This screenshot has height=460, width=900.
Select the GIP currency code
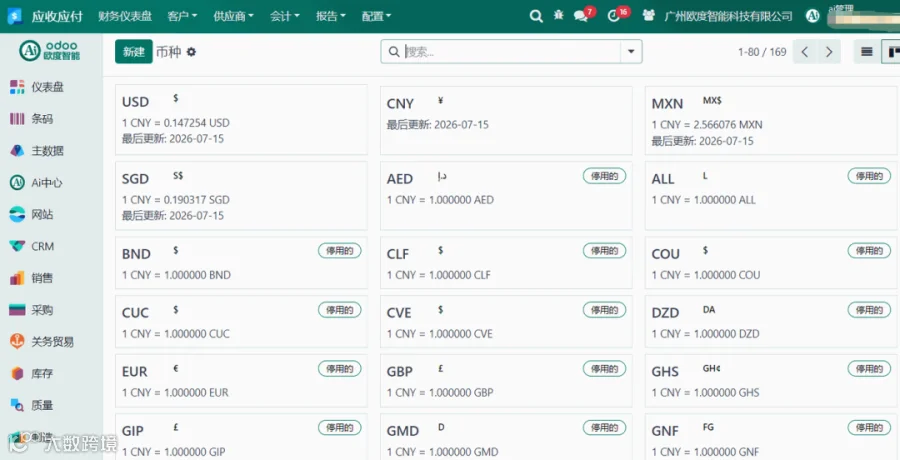(x=133, y=431)
